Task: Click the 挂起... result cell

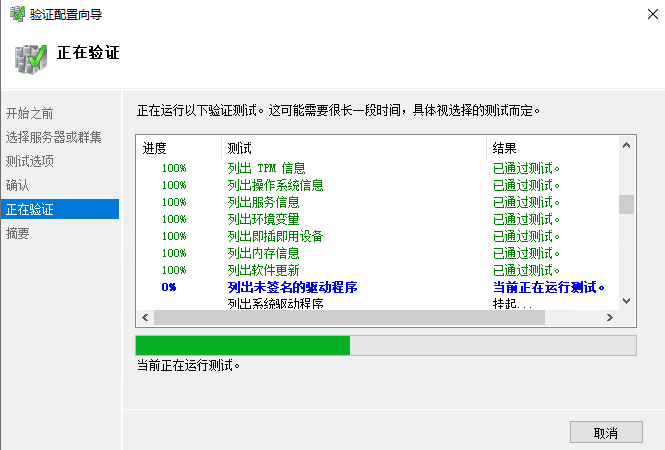Action: (x=512, y=303)
